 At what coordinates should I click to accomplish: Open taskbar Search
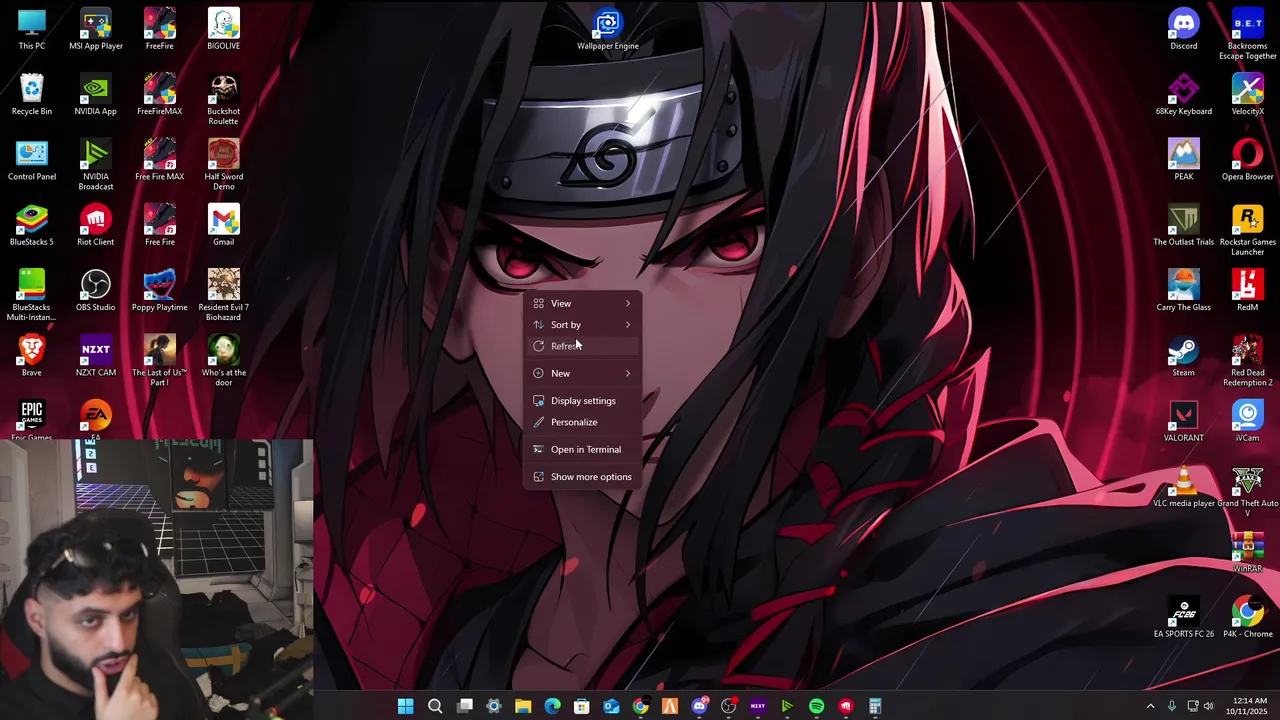pos(435,707)
